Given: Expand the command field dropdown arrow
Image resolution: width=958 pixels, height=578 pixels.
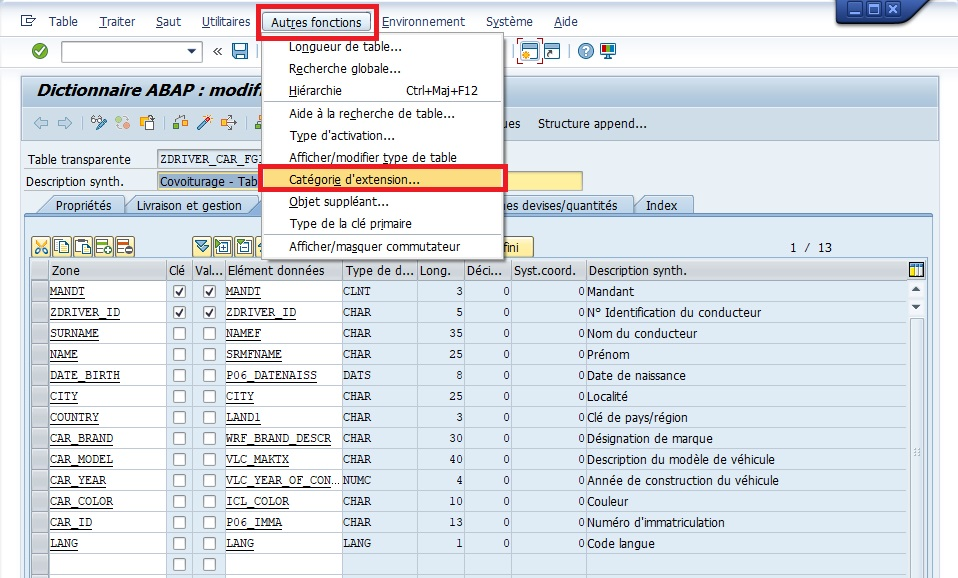Looking at the screenshot, I should (x=193, y=51).
